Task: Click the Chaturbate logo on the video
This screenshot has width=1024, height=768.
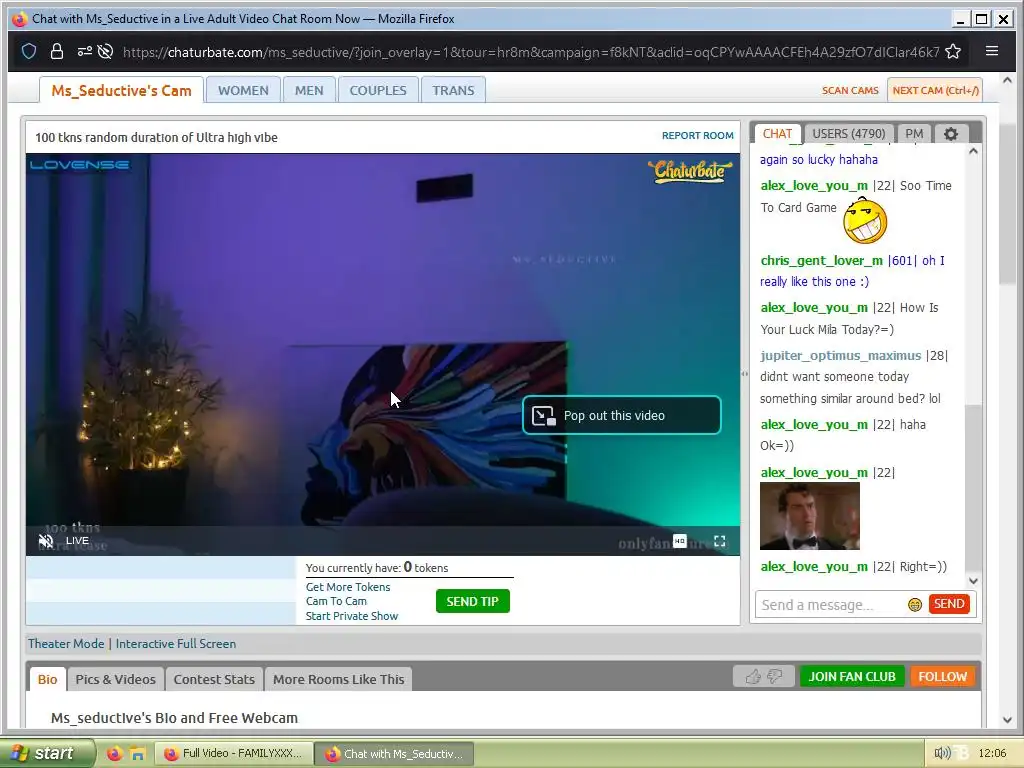Action: tap(690, 171)
